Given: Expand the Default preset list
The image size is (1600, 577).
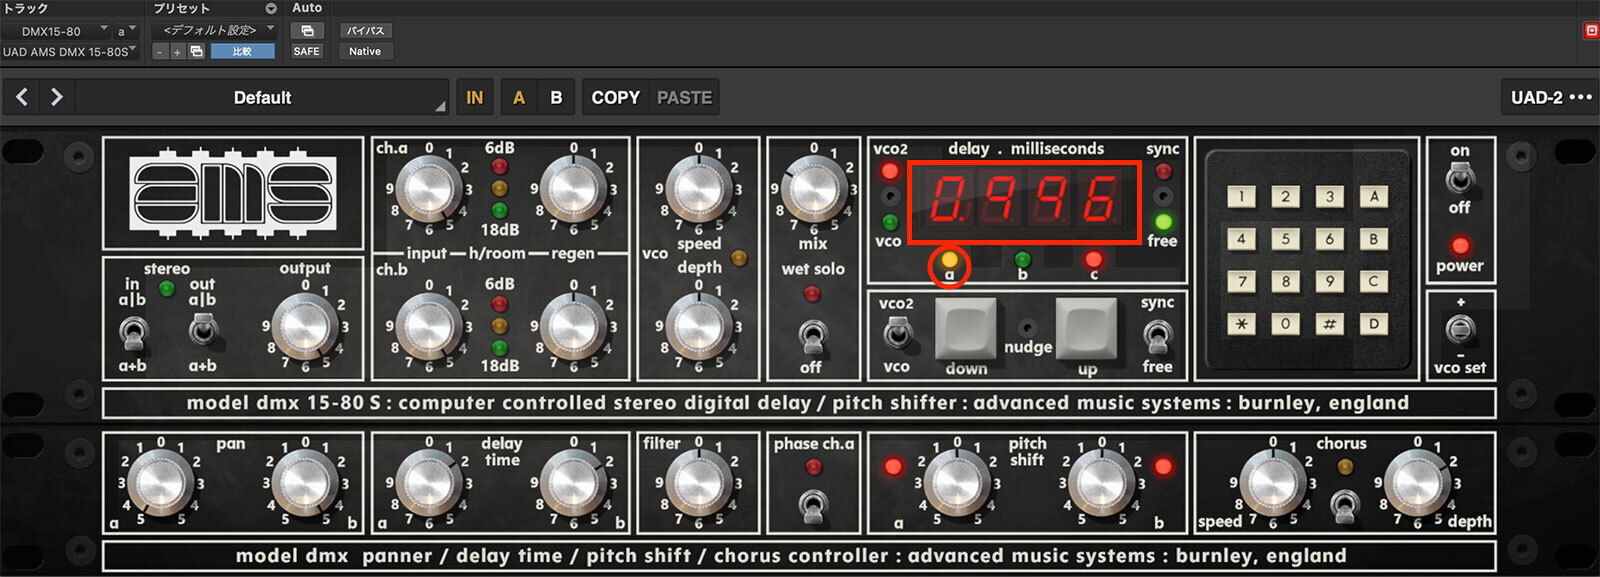Looking at the screenshot, I should (x=262, y=97).
